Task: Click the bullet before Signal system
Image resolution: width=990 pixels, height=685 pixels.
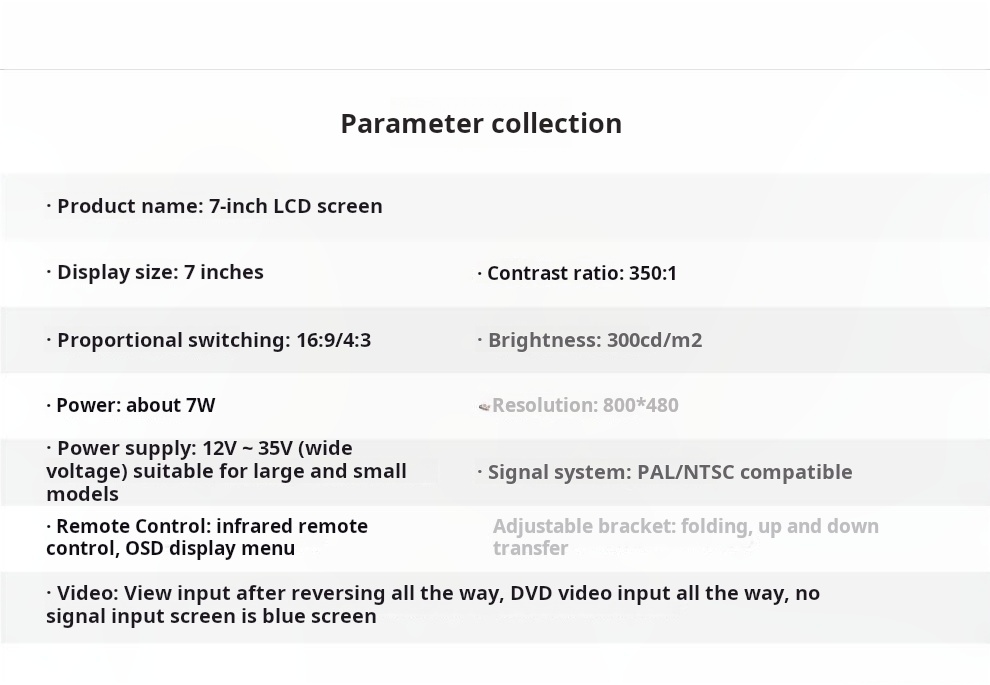Action: click(x=480, y=471)
